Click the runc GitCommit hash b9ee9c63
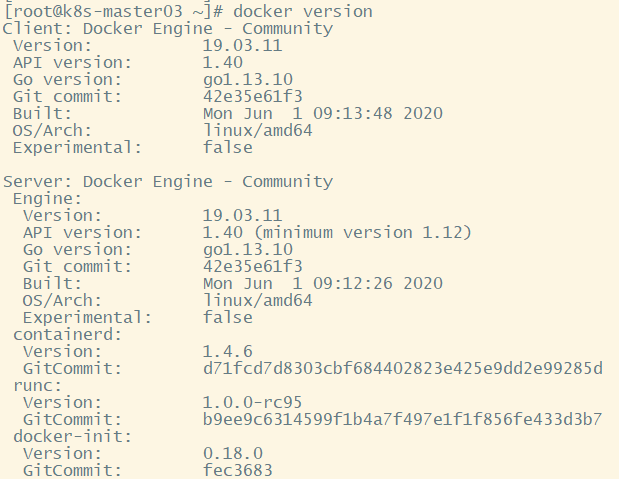Image resolution: width=619 pixels, height=479 pixels. click(403, 419)
